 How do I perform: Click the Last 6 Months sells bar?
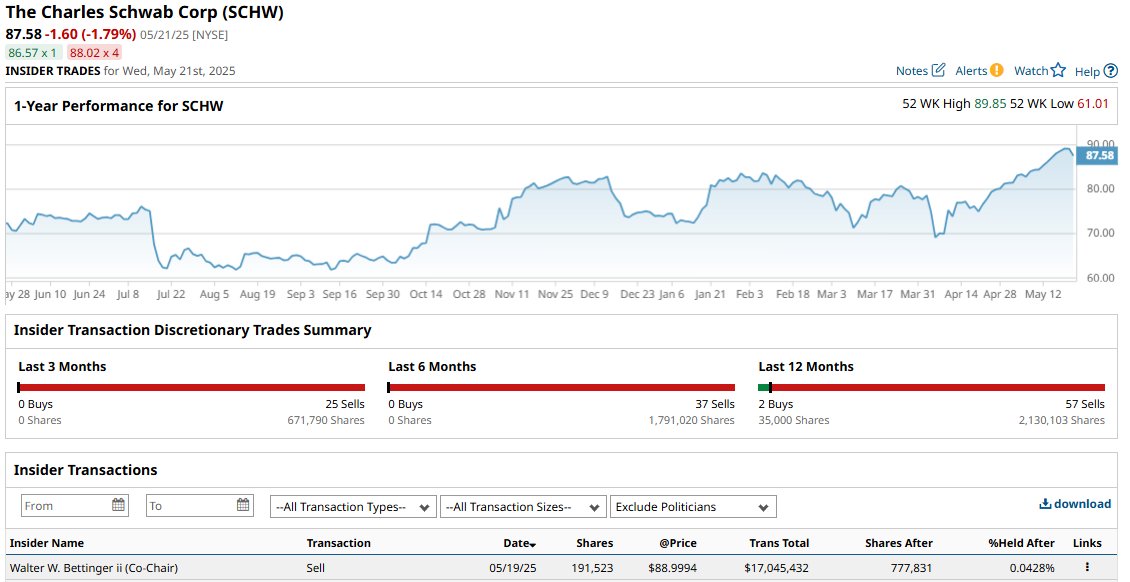[561, 388]
